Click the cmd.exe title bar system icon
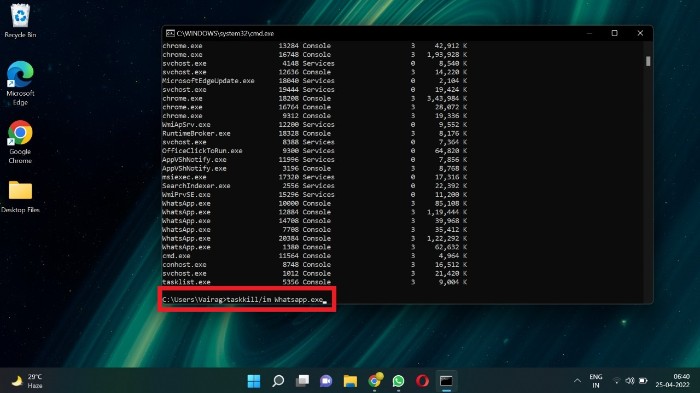Screen dimensions: 700x393 [170, 33]
